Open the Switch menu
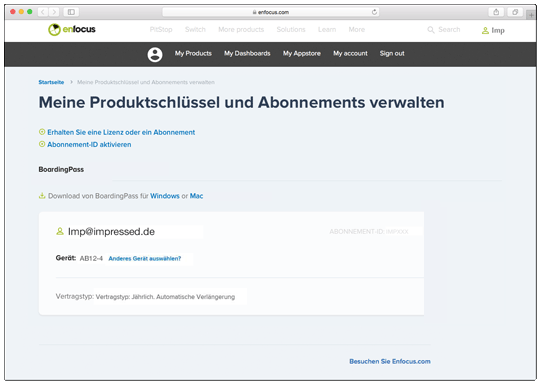The image size is (540, 384). pos(195,30)
